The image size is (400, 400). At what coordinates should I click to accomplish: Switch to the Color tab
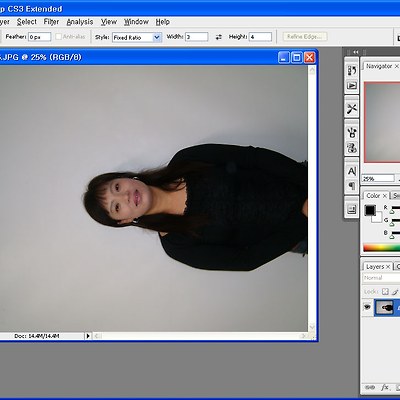coord(373,196)
